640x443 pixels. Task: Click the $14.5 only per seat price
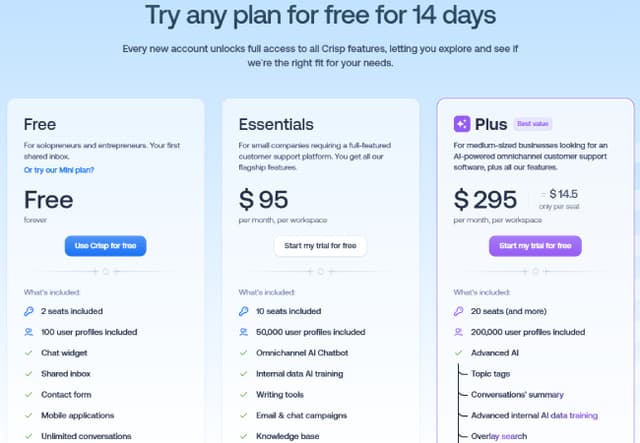coord(559,199)
